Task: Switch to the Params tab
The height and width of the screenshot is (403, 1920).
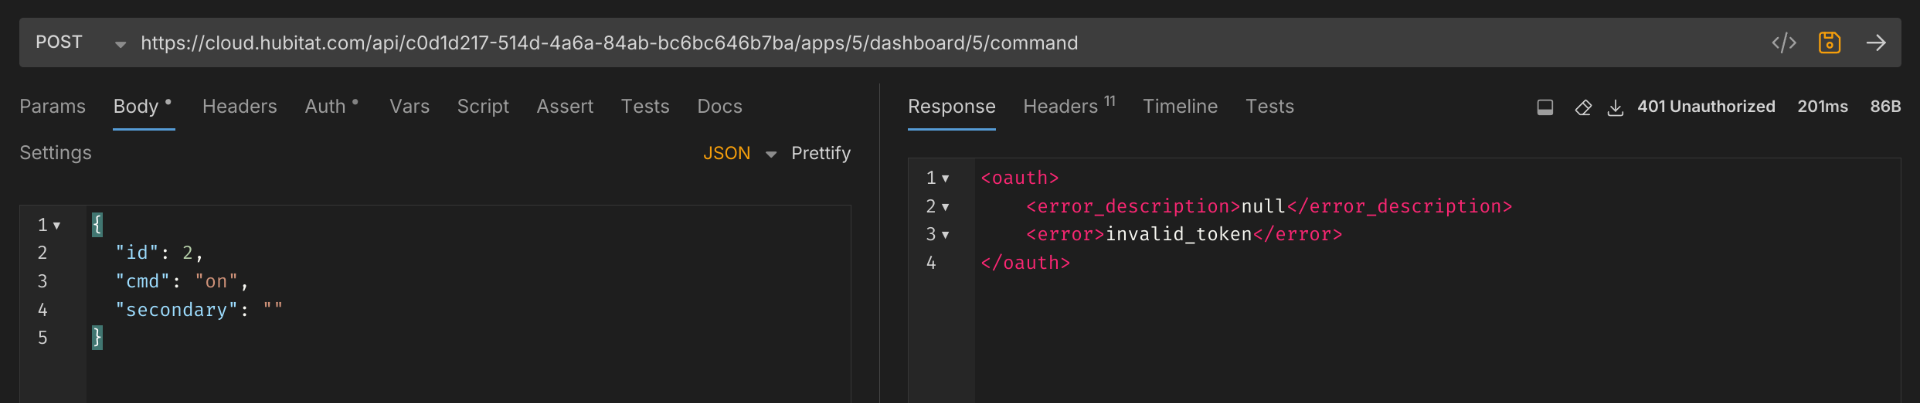Action: pyautogui.click(x=52, y=106)
